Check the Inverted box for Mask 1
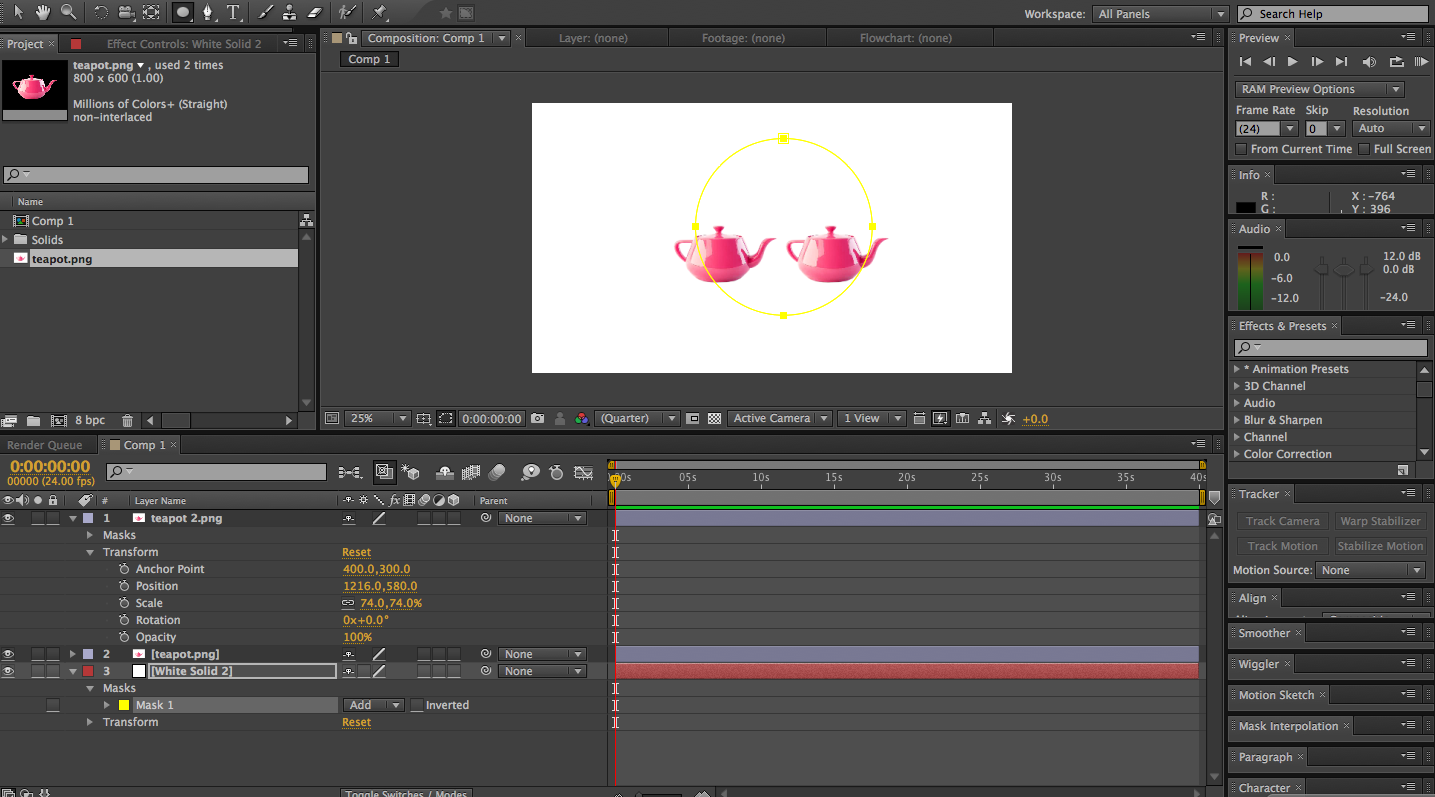The width and height of the screenshot is (1435, 797). coord(417,705)
